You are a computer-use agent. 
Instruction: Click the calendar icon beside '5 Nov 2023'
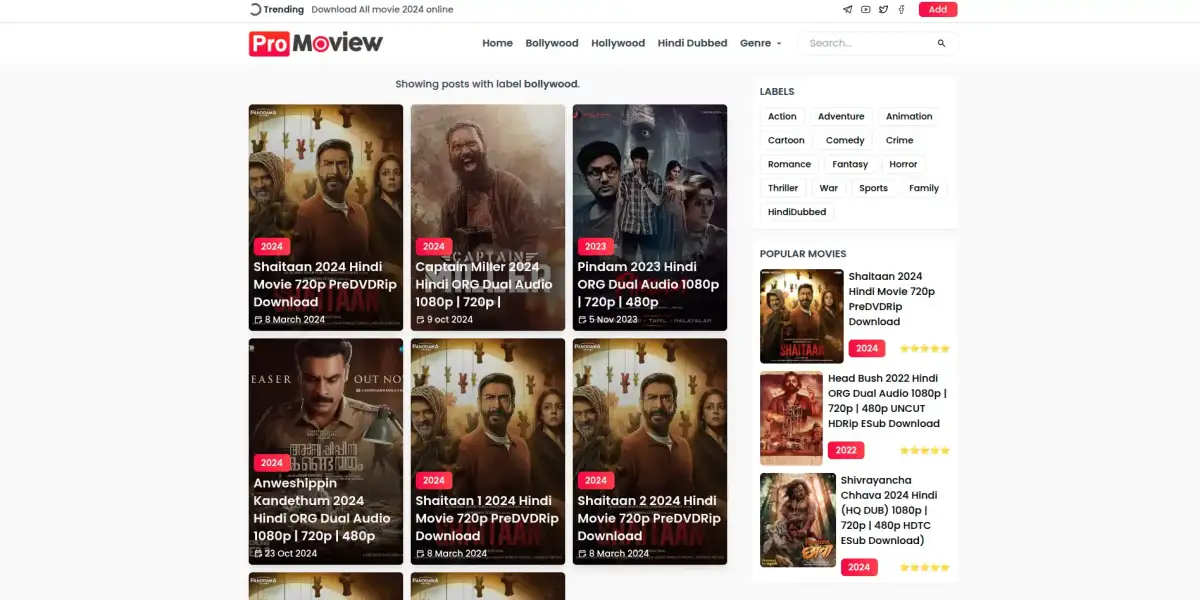(x=582, y=320)
